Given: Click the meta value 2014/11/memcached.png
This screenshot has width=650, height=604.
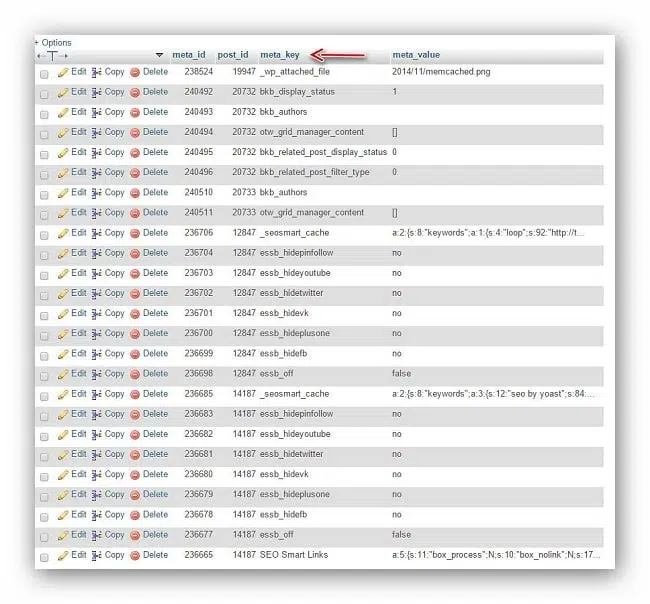Looking at the screenshot, I should (x=441, y=72).
